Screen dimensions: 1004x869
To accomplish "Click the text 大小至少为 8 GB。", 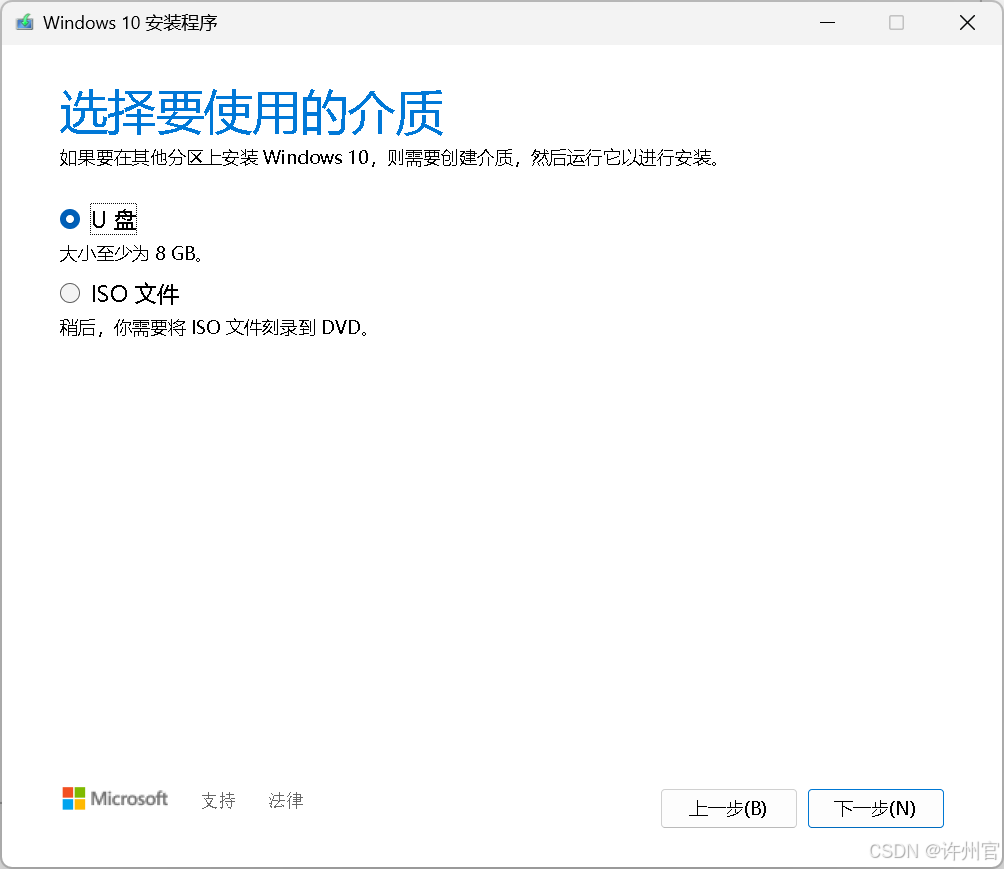I will (x=131, y=254).
